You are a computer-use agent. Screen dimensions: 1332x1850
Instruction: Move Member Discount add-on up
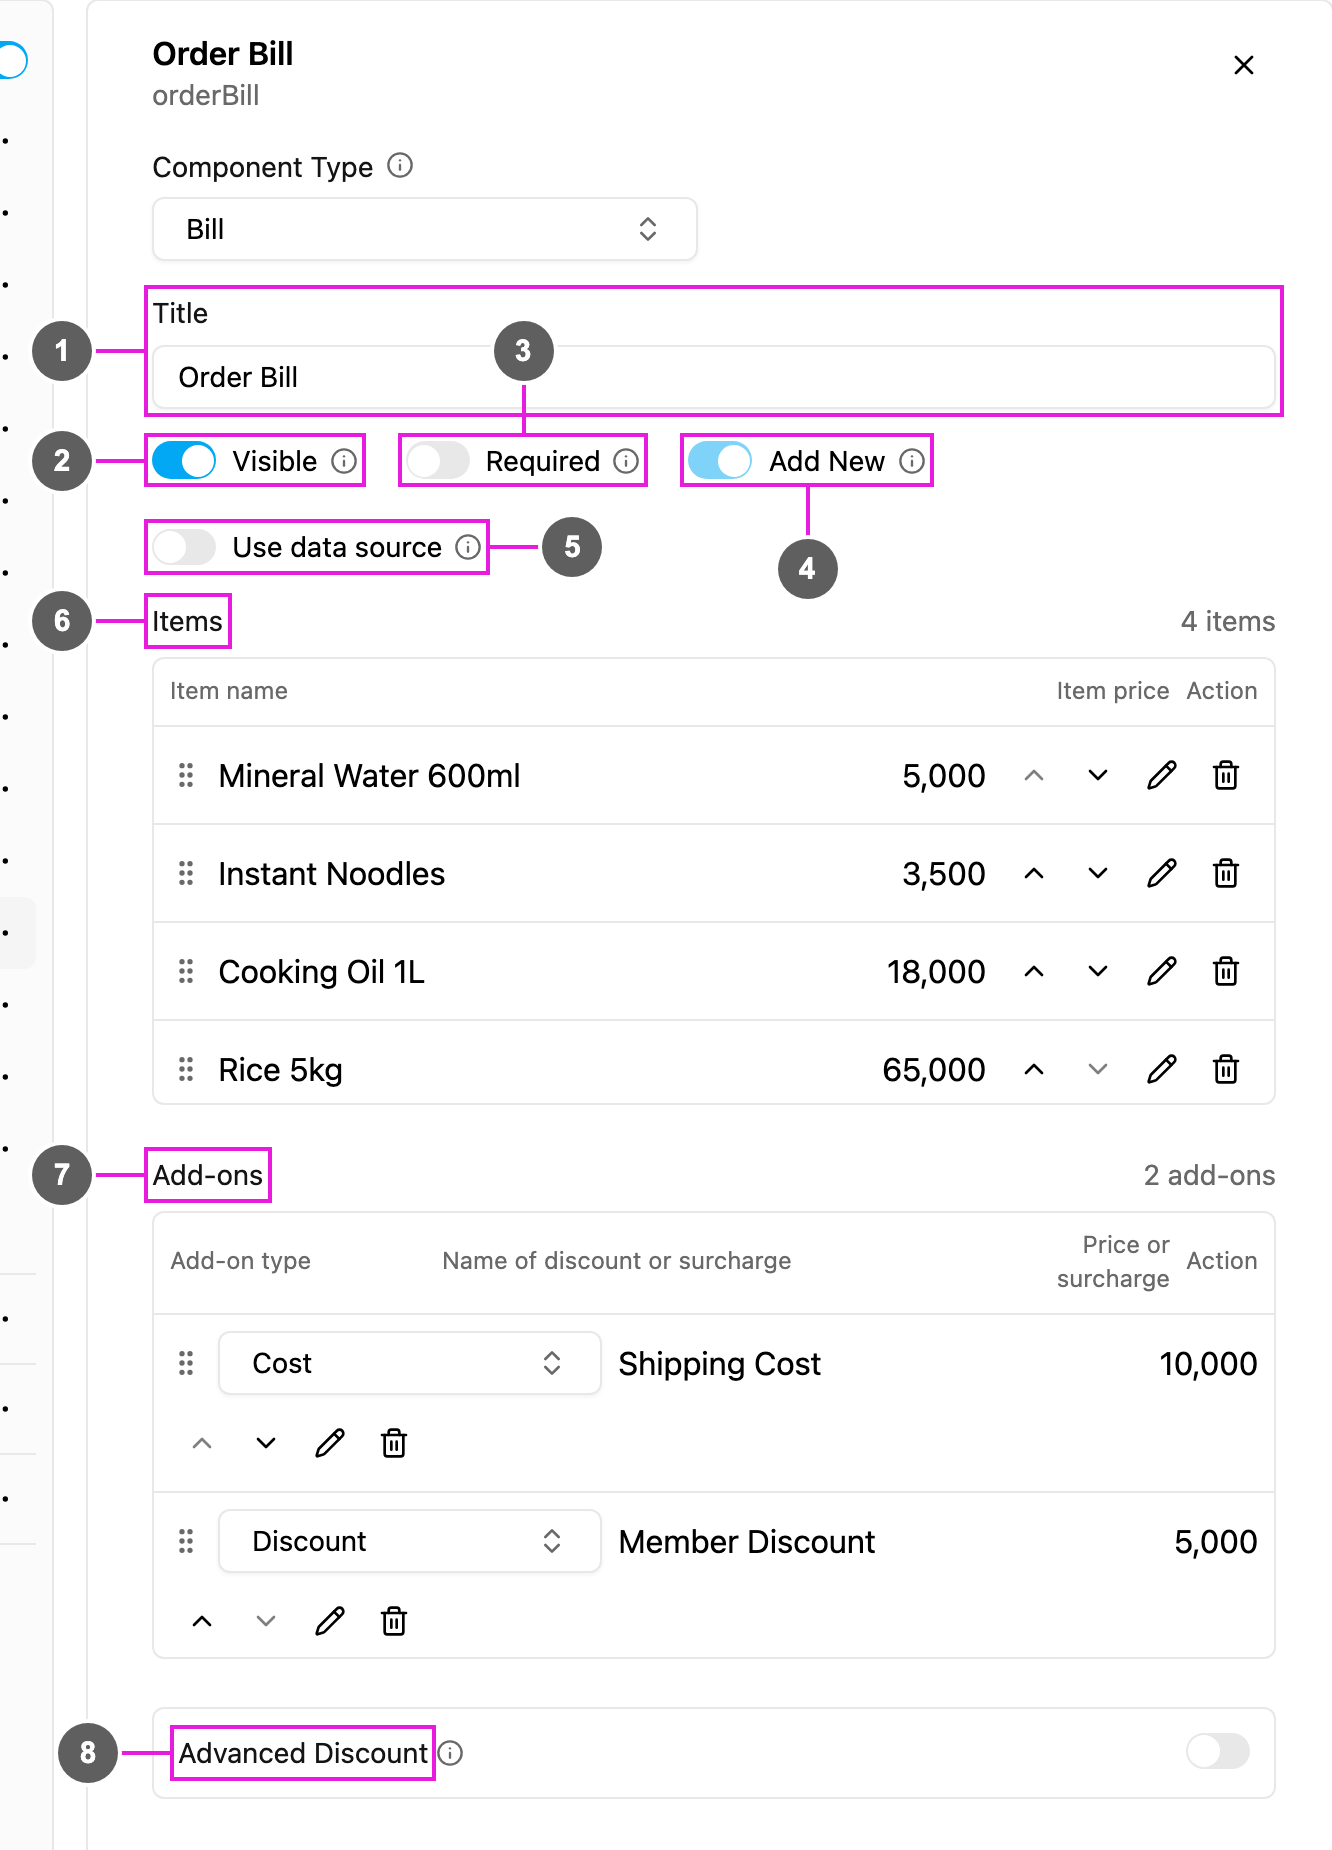point(202,1621)
